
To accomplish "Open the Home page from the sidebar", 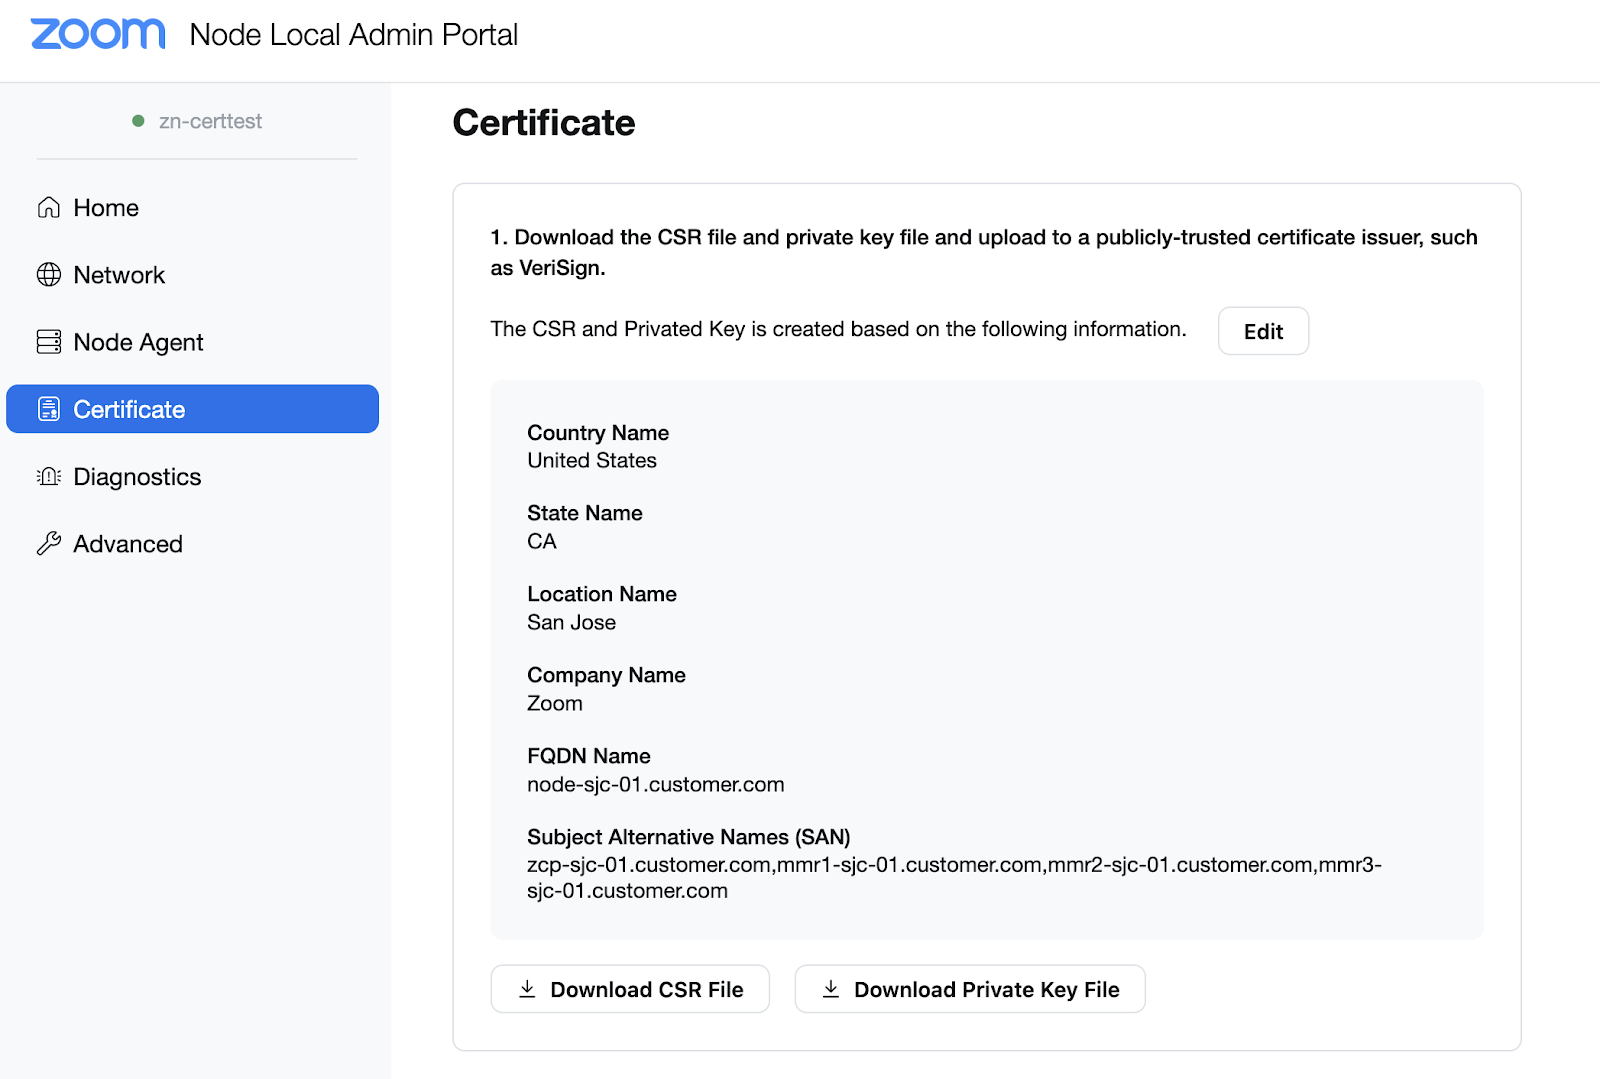I will 106,208.
